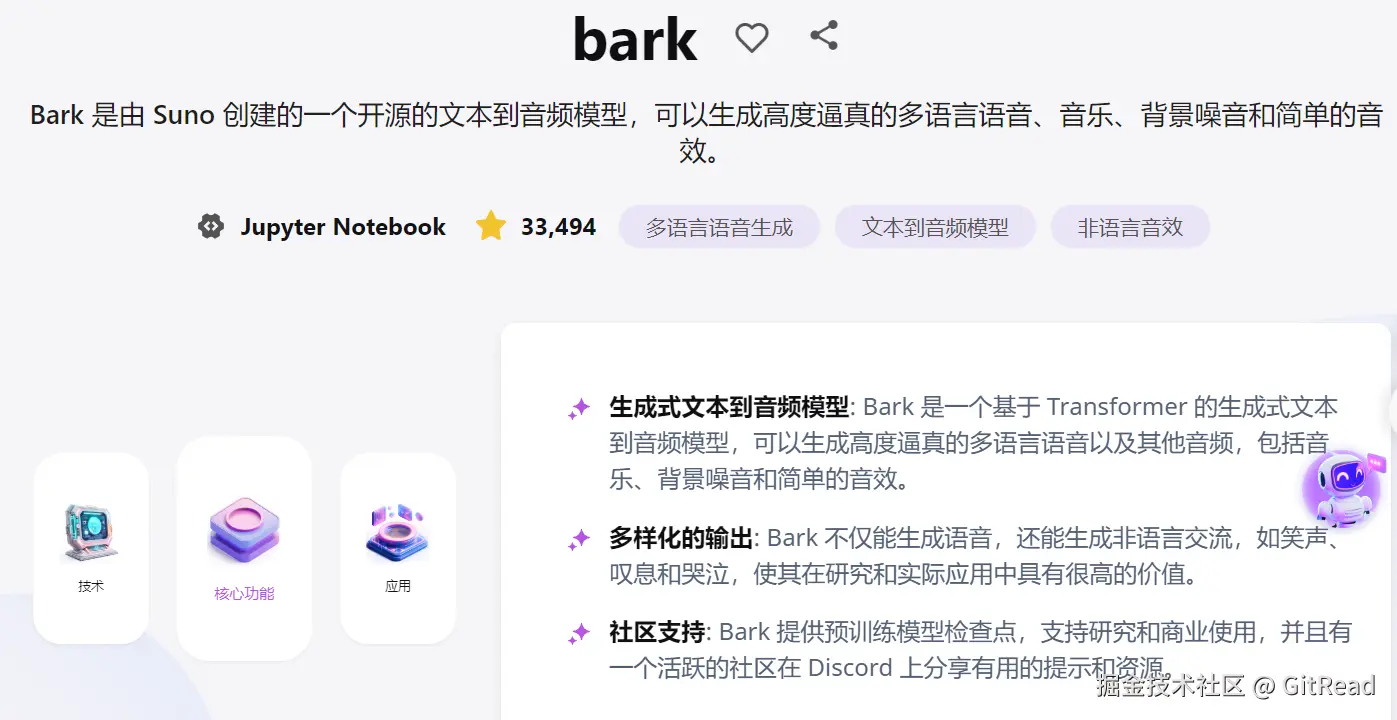Open the floating robot assistant

(1342, 489)
